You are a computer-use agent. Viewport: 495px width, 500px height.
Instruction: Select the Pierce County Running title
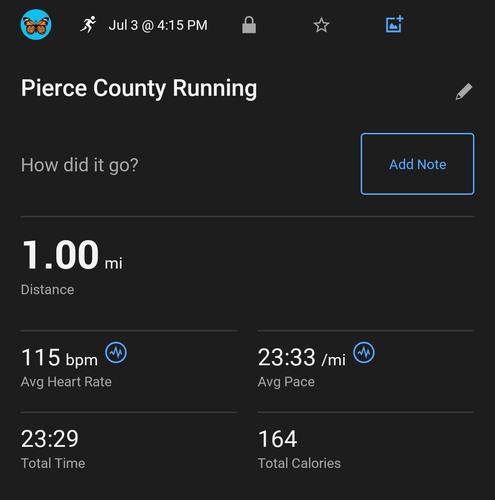pos(139,89)
